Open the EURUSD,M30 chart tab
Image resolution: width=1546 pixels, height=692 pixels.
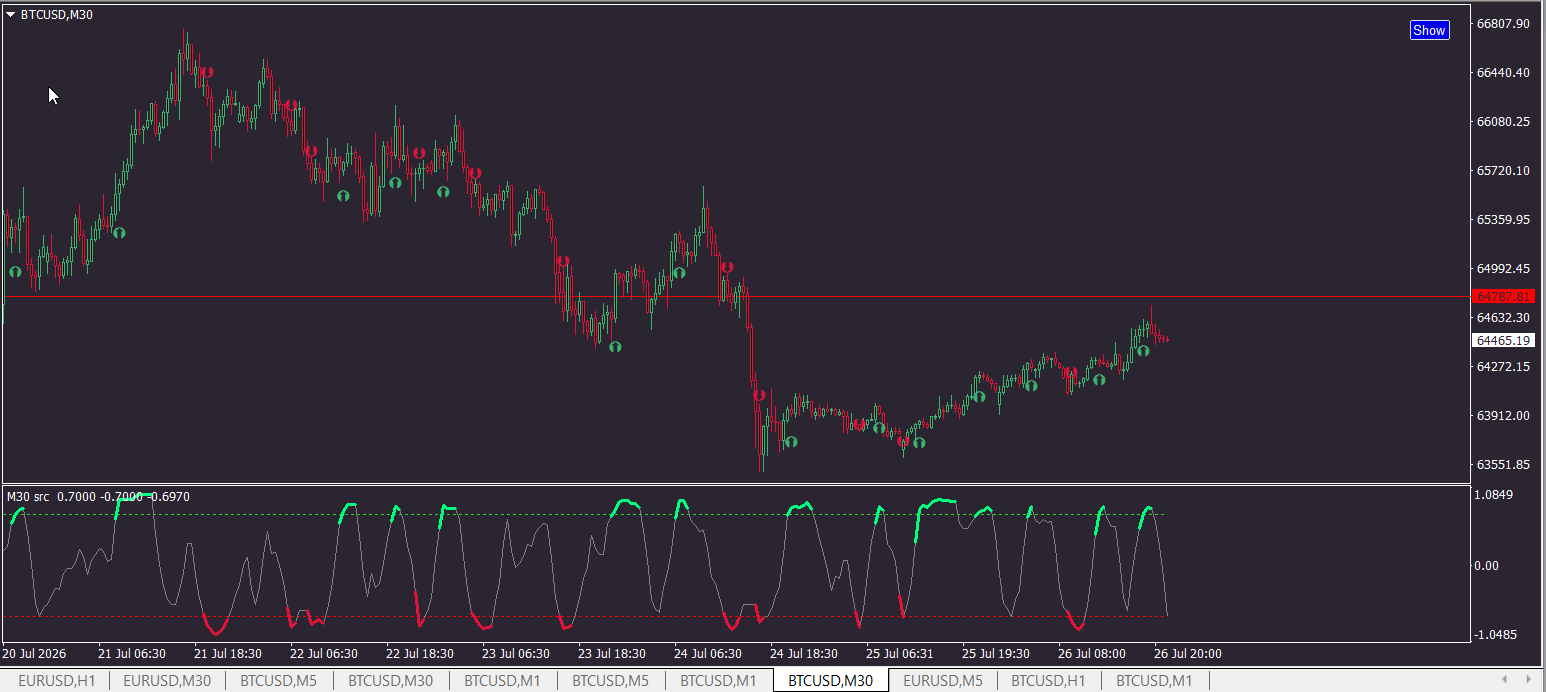(167, 681)
